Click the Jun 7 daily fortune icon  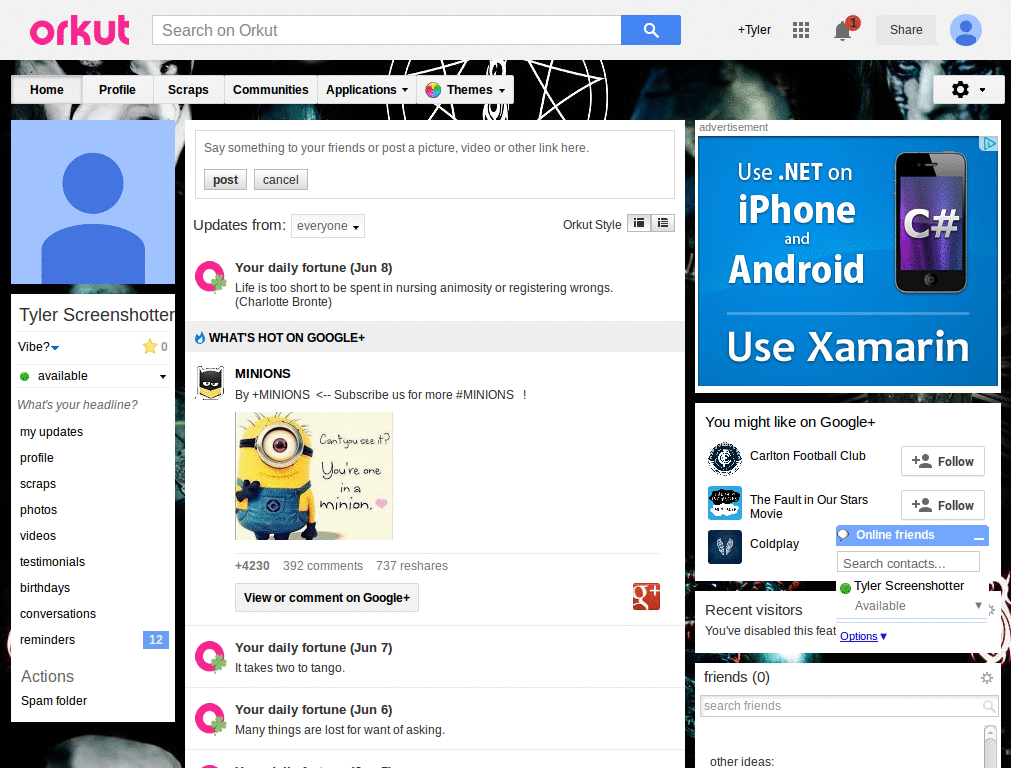[211, 657]
